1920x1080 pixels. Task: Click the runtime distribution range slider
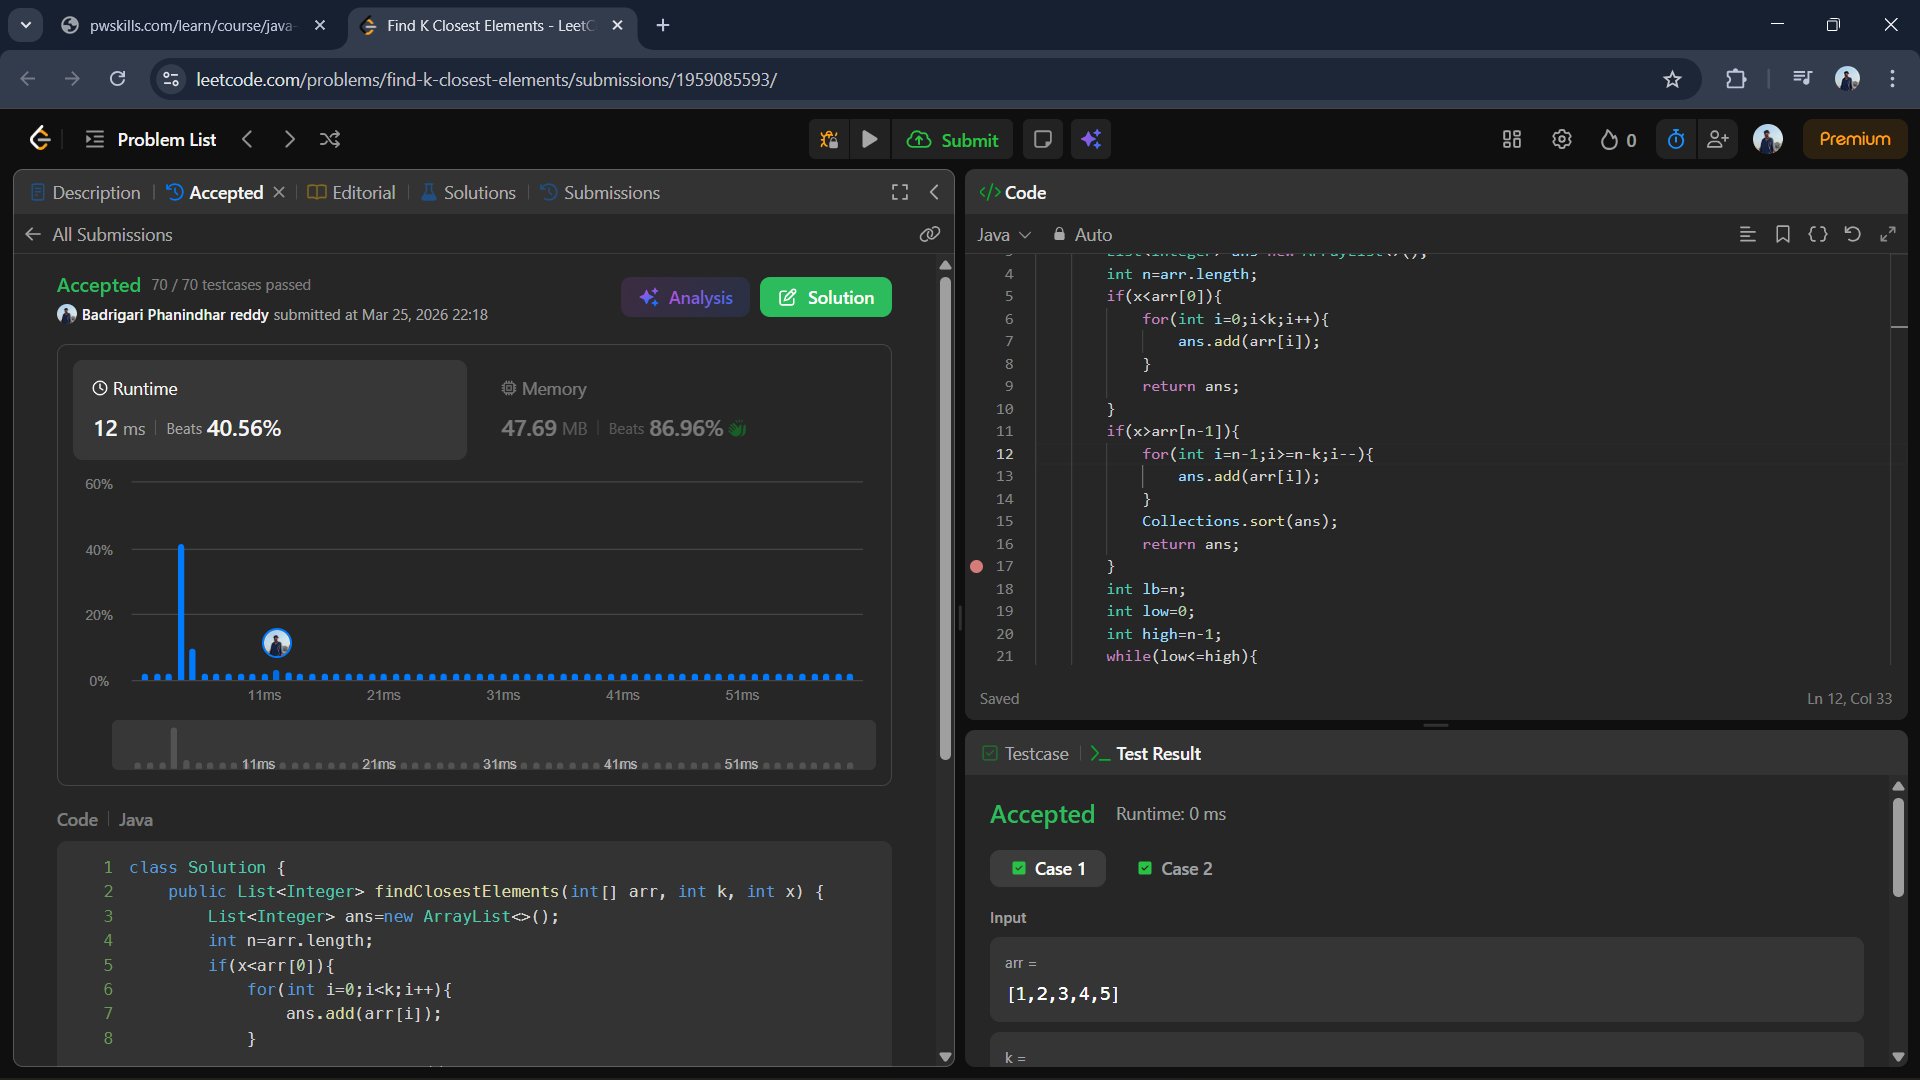pyautogui.click(x=494, y=745)
